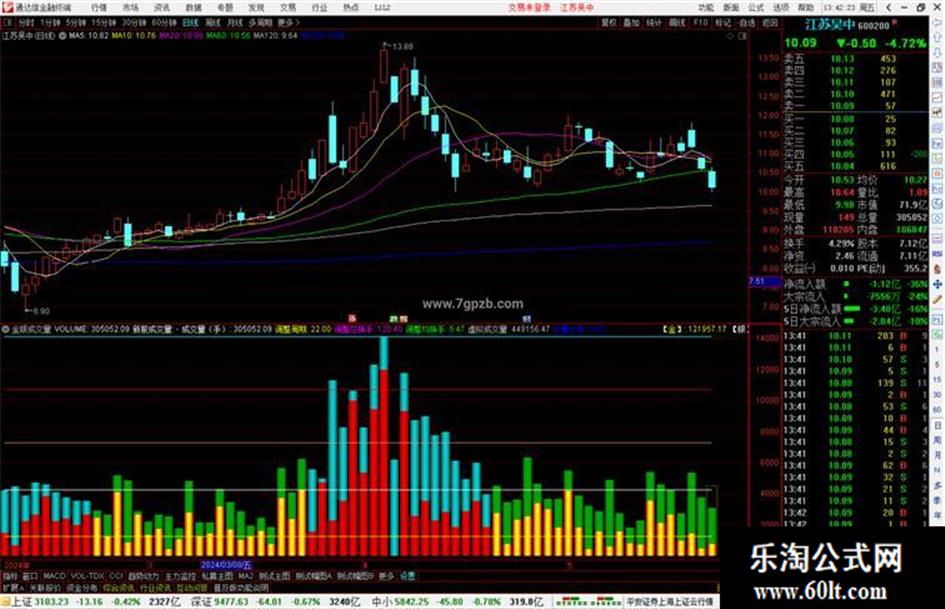Open the 市场 menu
The image size is (945, 609).
point(130,8)
